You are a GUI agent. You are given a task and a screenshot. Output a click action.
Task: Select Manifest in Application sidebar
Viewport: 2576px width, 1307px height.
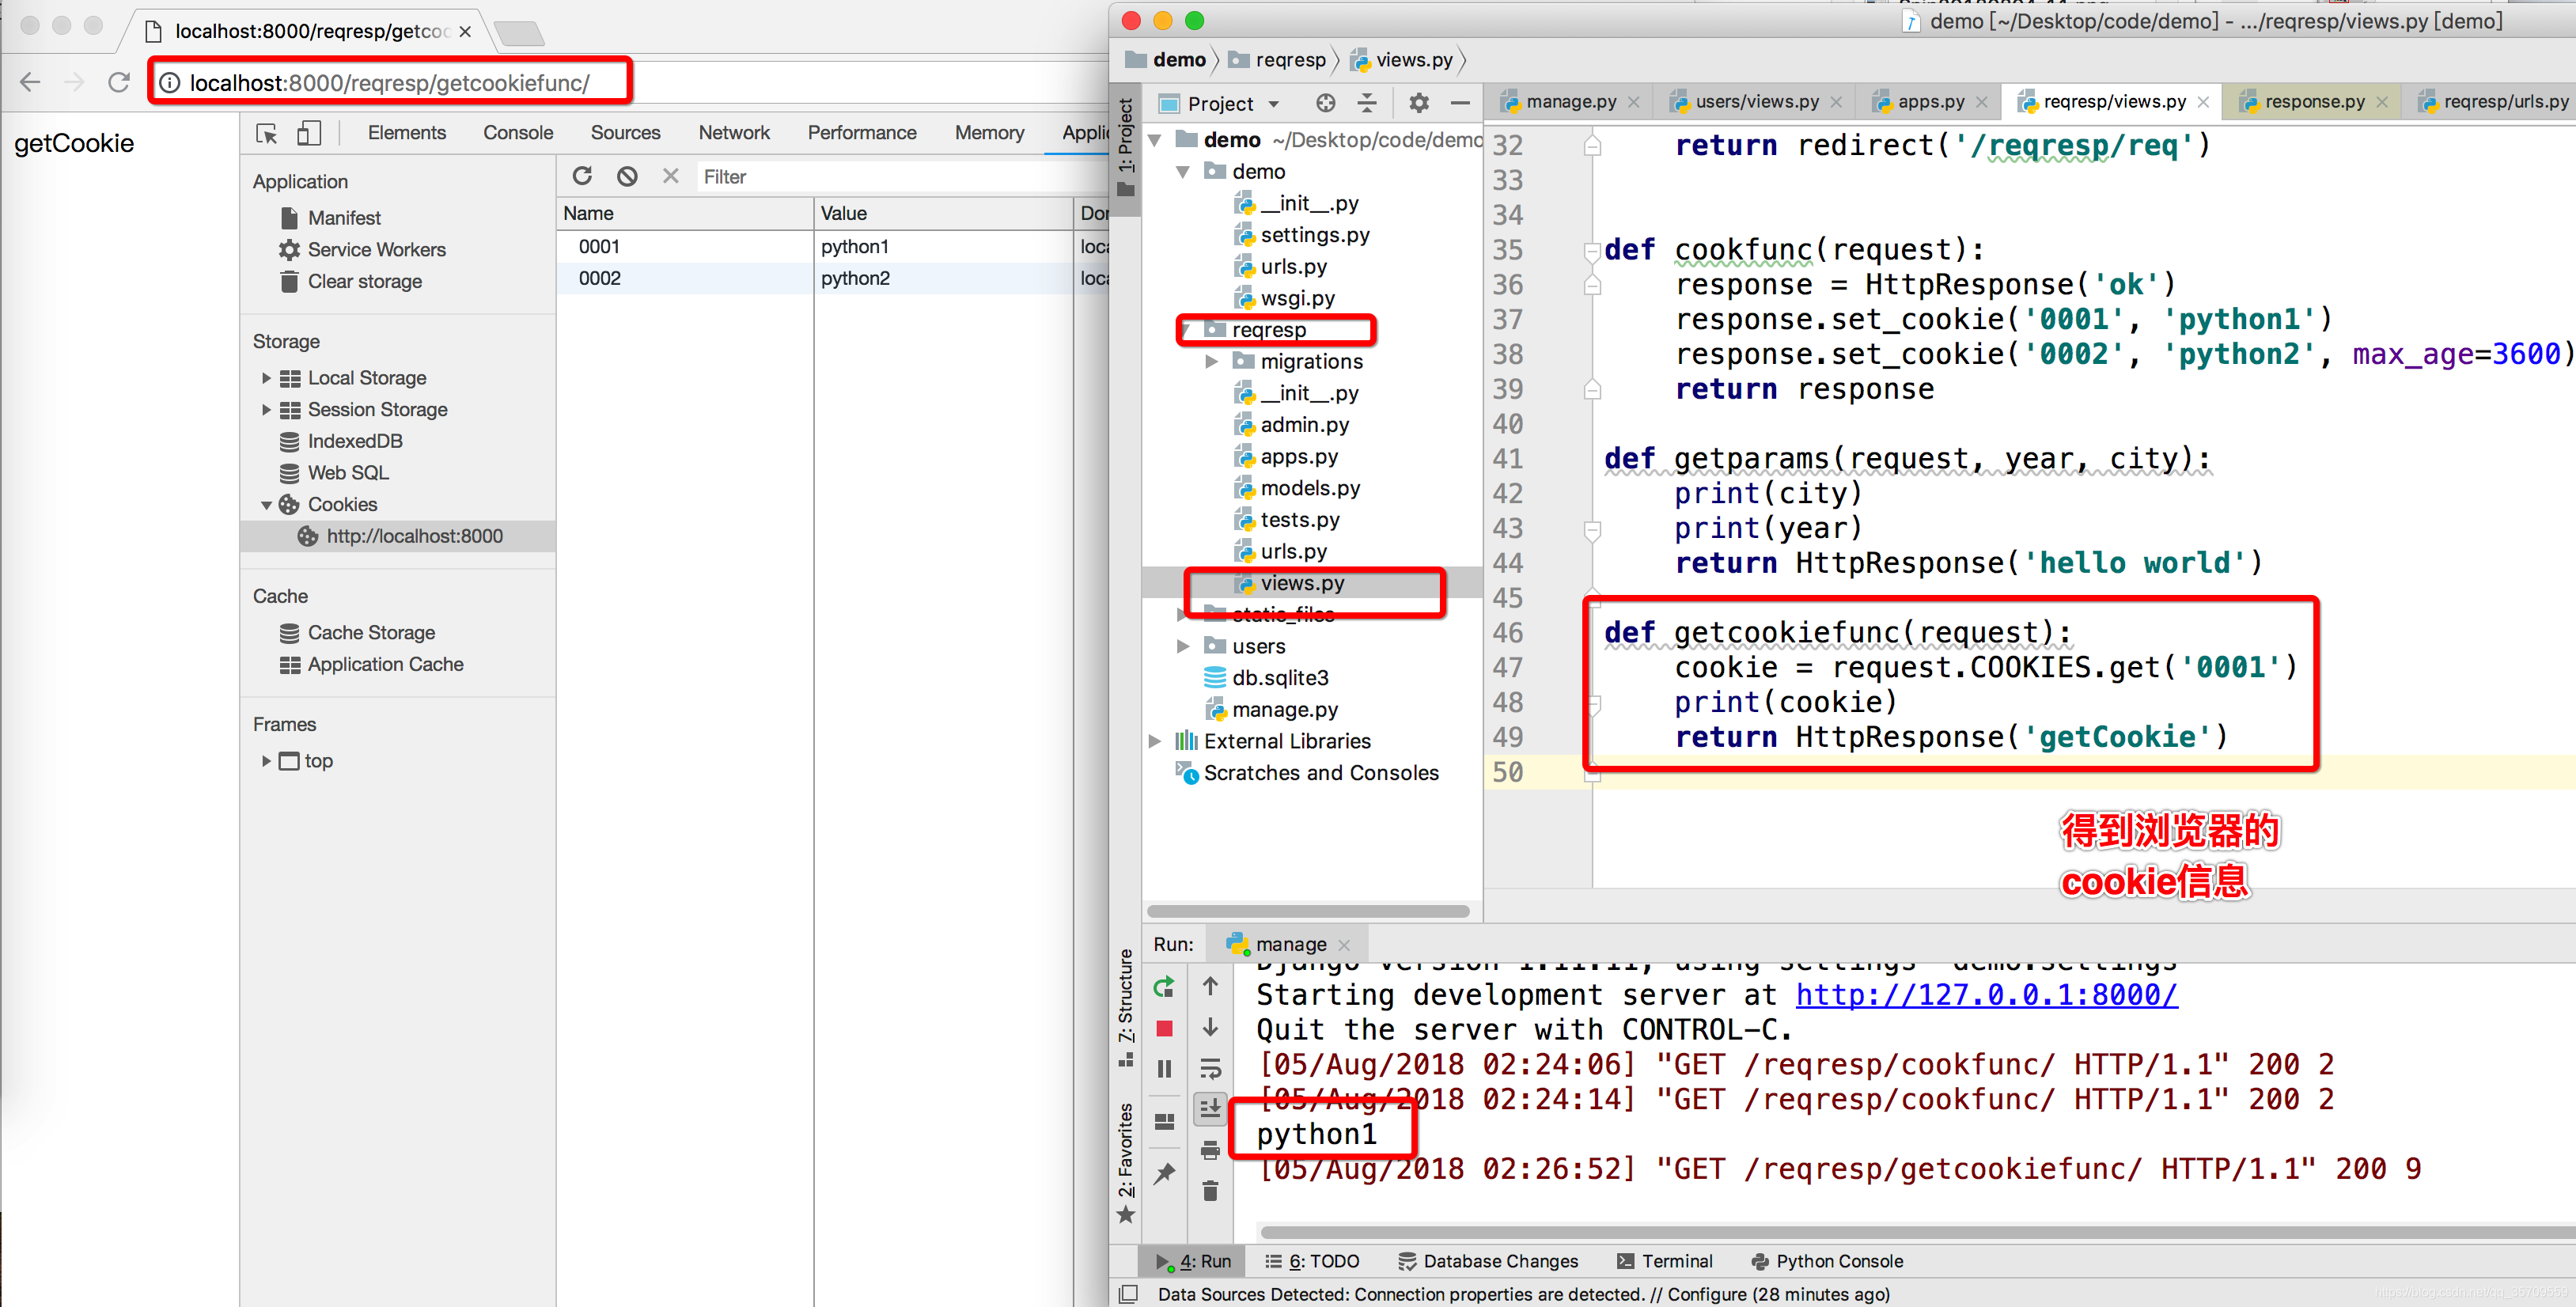pyautogui.click(x=344, y=218)
